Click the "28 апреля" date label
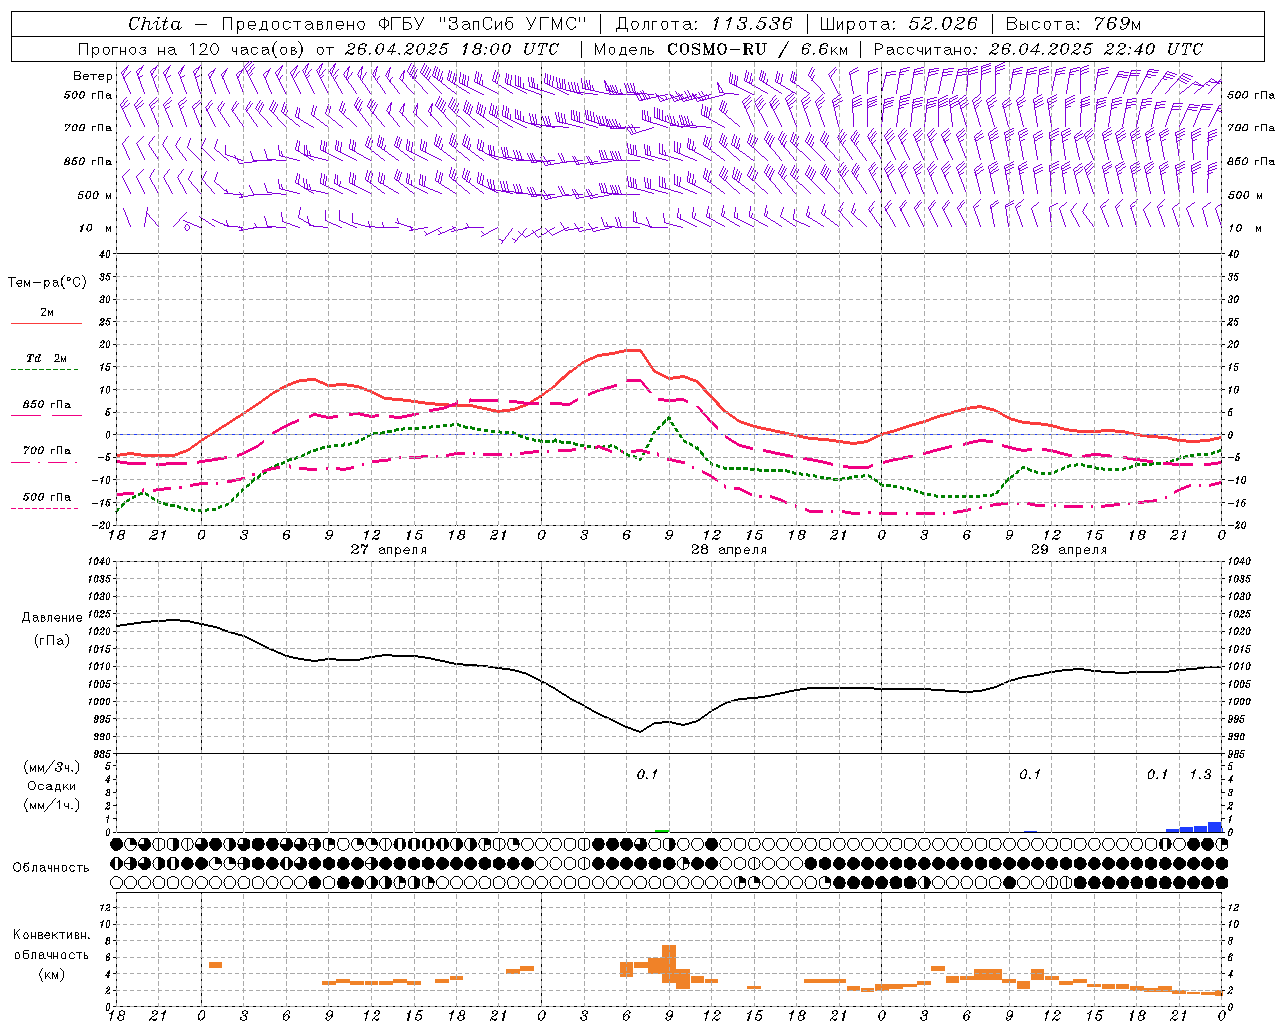This screenshot has width=1280, height=1024. click(729, 550)
